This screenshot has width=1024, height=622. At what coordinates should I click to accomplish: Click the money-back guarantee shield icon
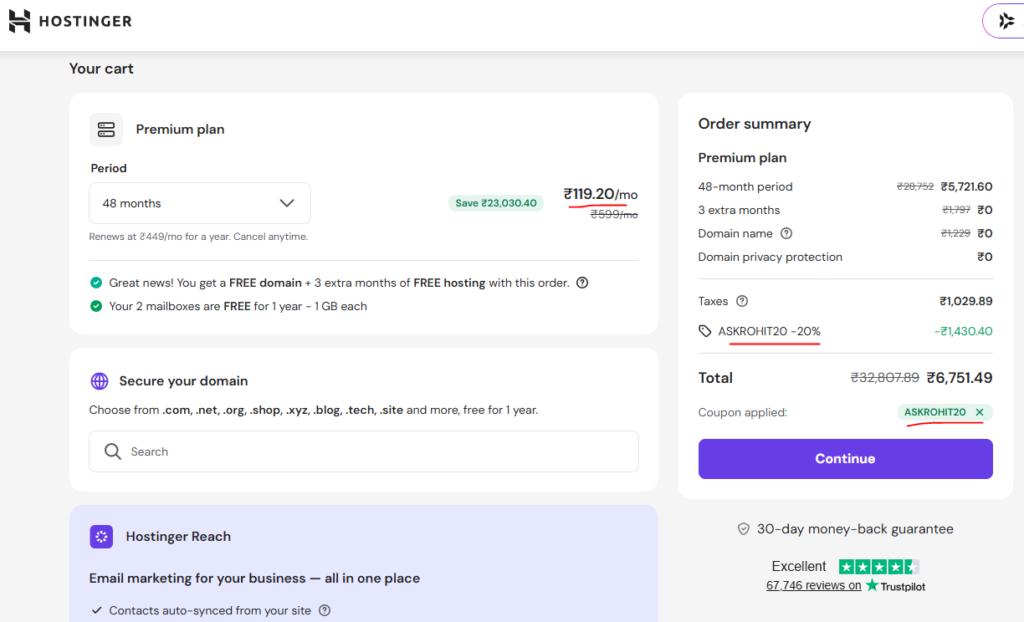(743, 529)
